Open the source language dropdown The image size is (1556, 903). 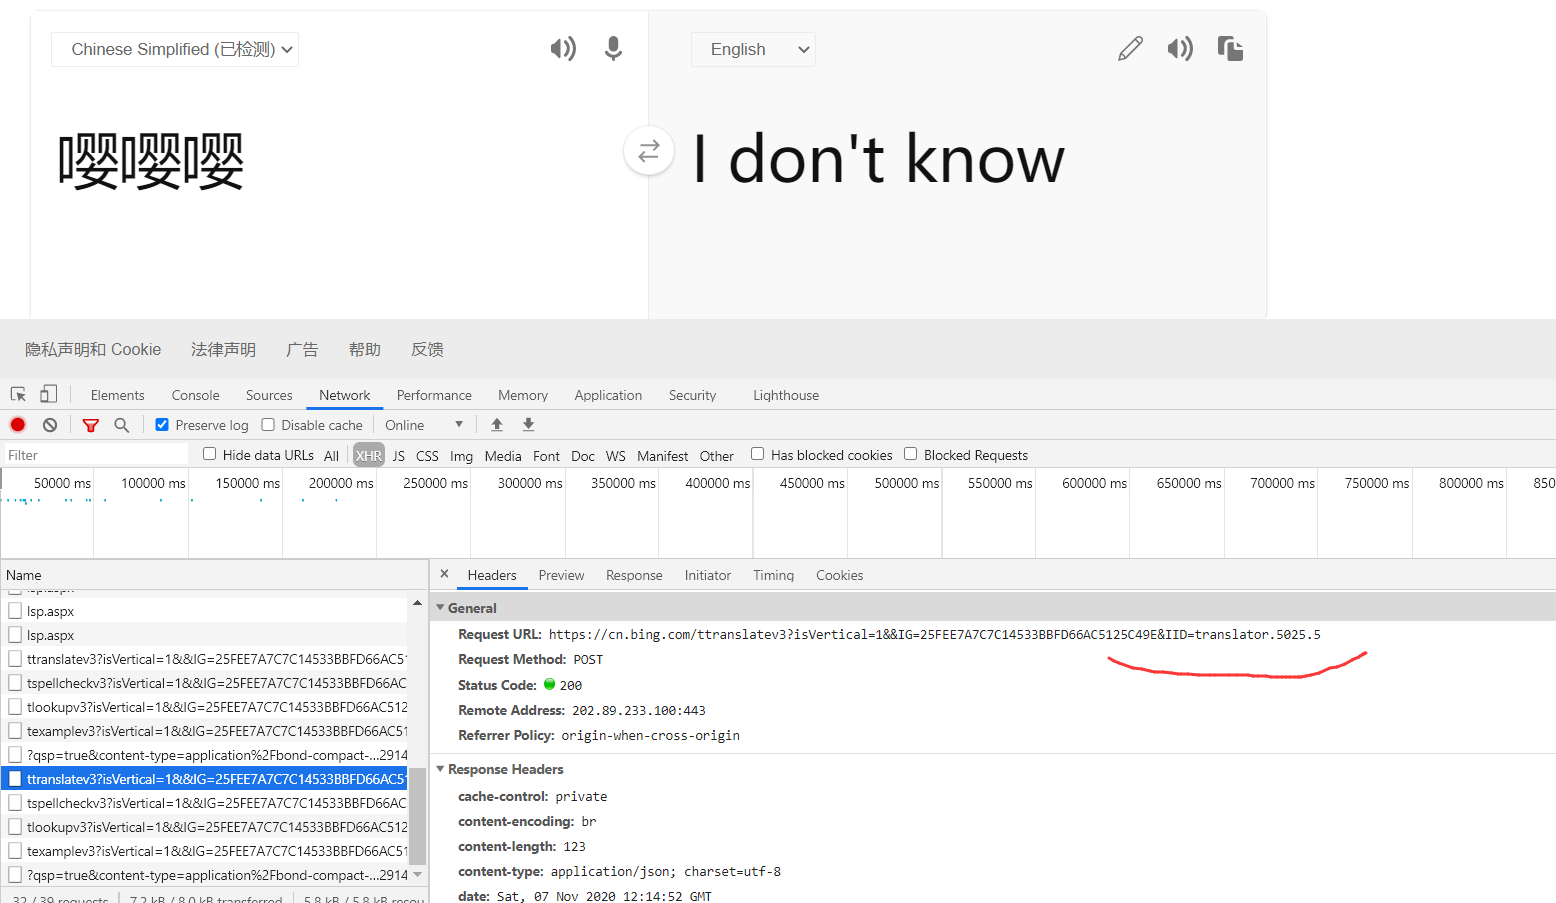point(175,49)
